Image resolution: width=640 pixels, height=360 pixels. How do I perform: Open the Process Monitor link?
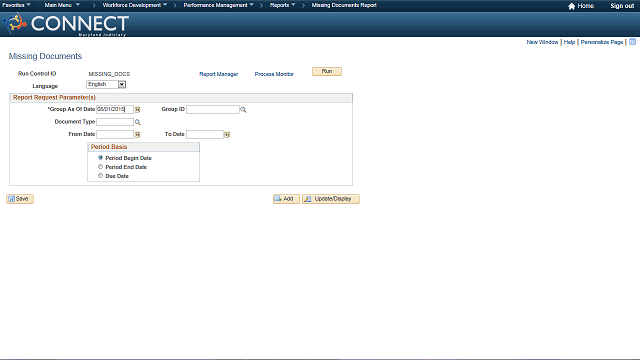click(274, 74)
